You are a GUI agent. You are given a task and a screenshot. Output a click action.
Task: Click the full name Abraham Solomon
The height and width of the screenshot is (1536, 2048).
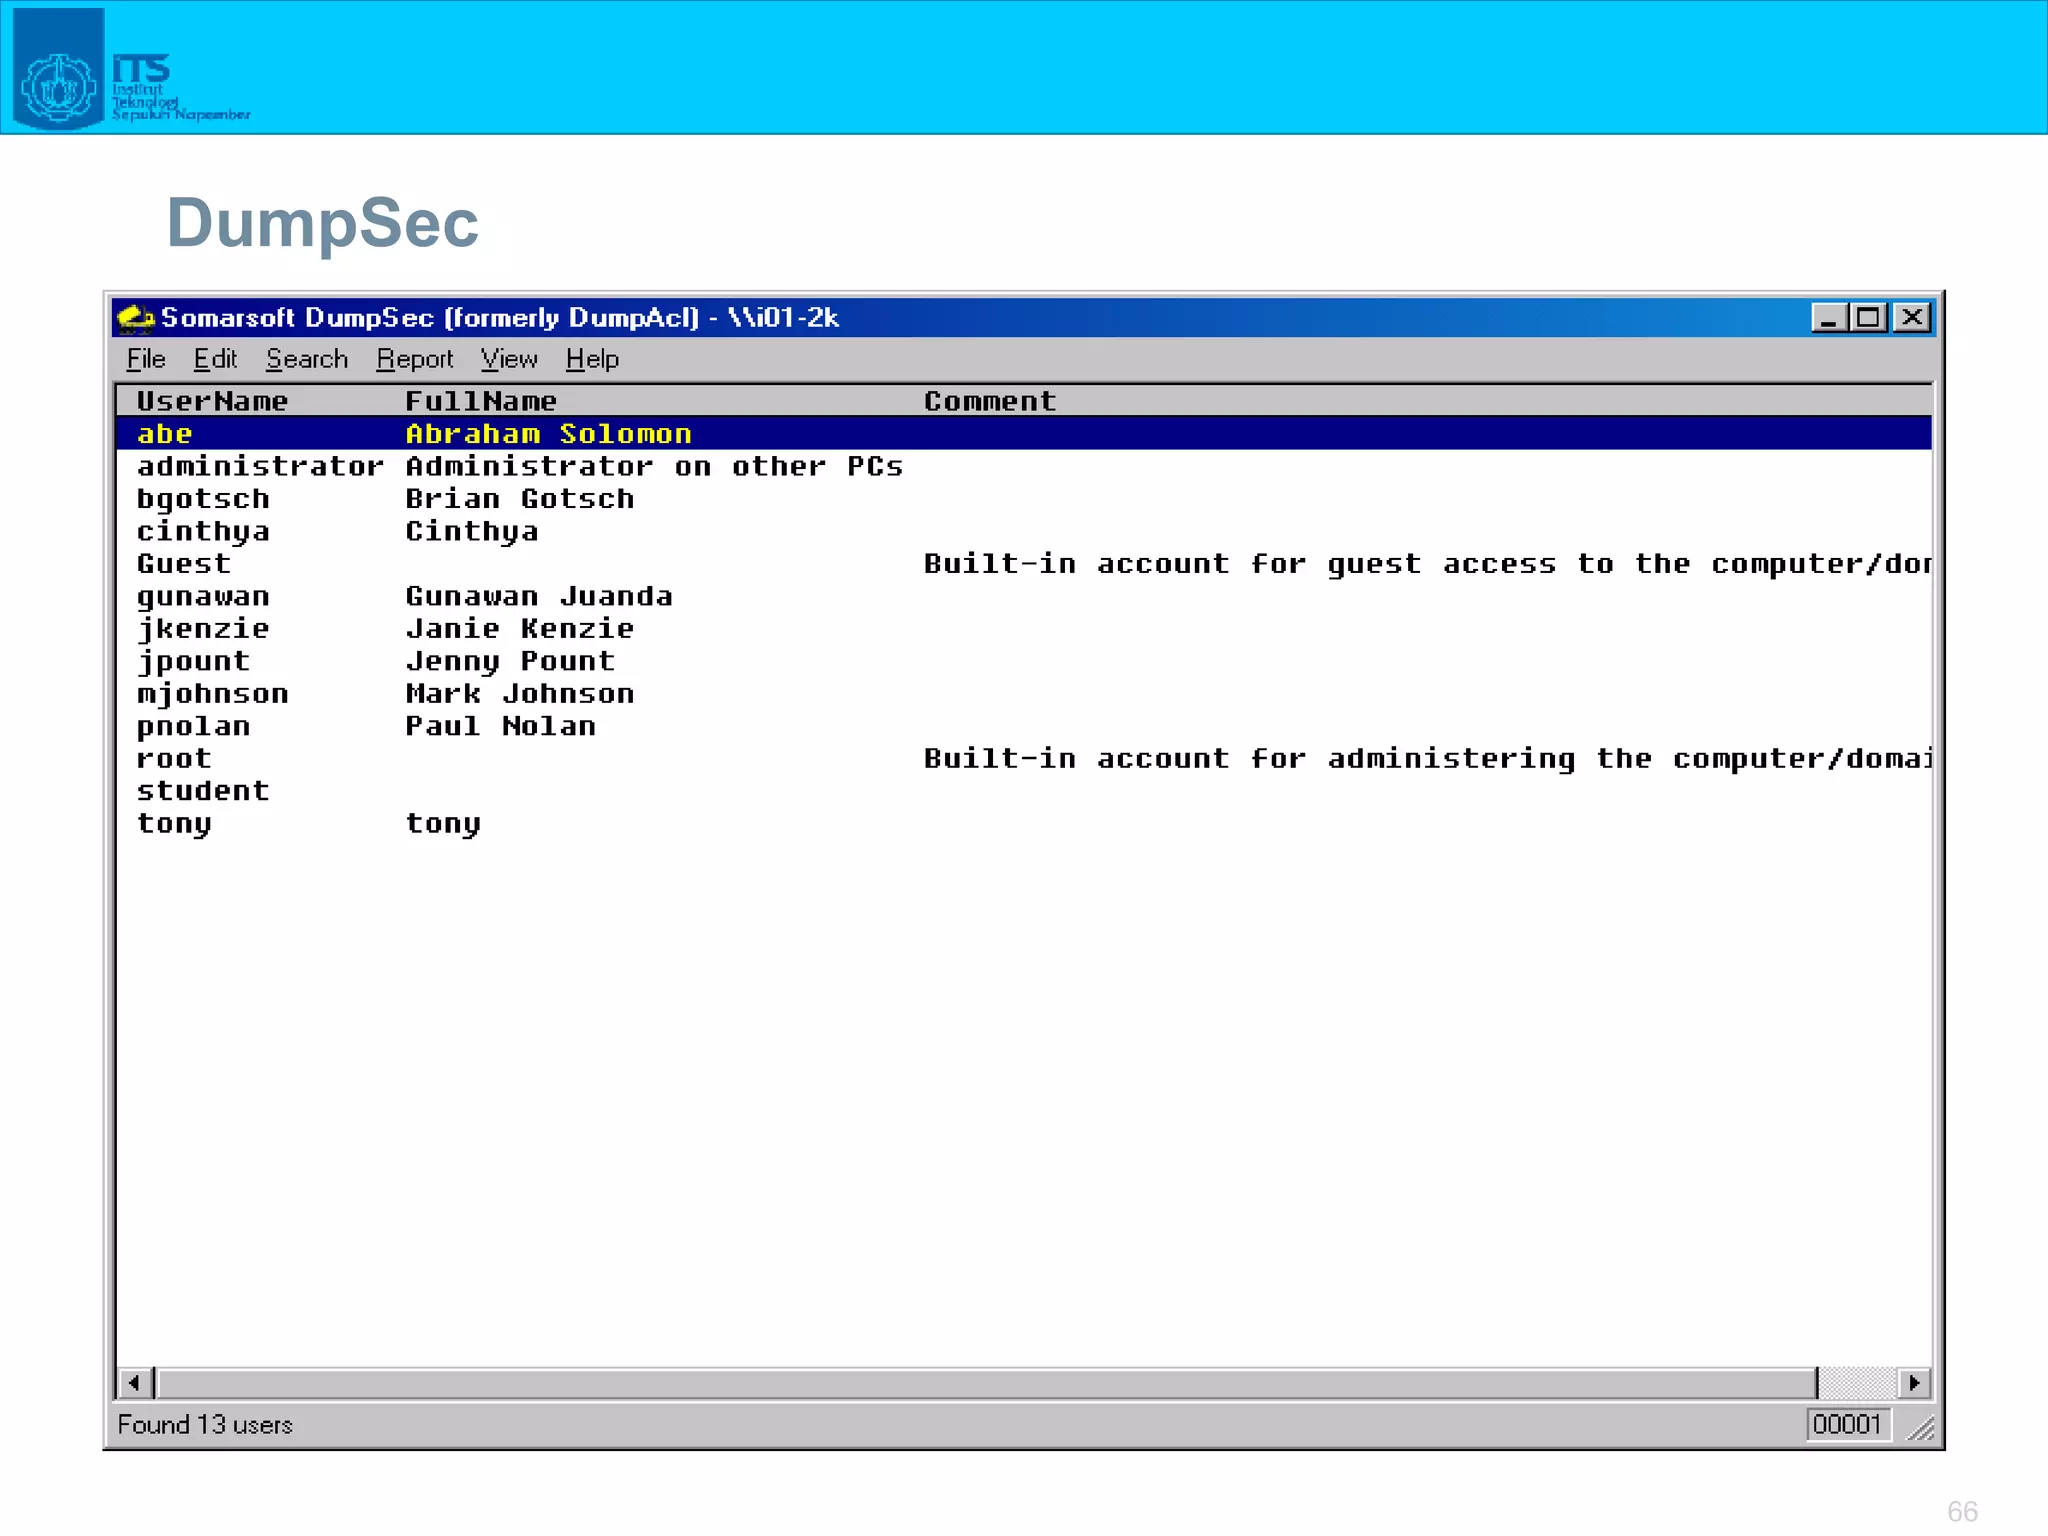548,434
